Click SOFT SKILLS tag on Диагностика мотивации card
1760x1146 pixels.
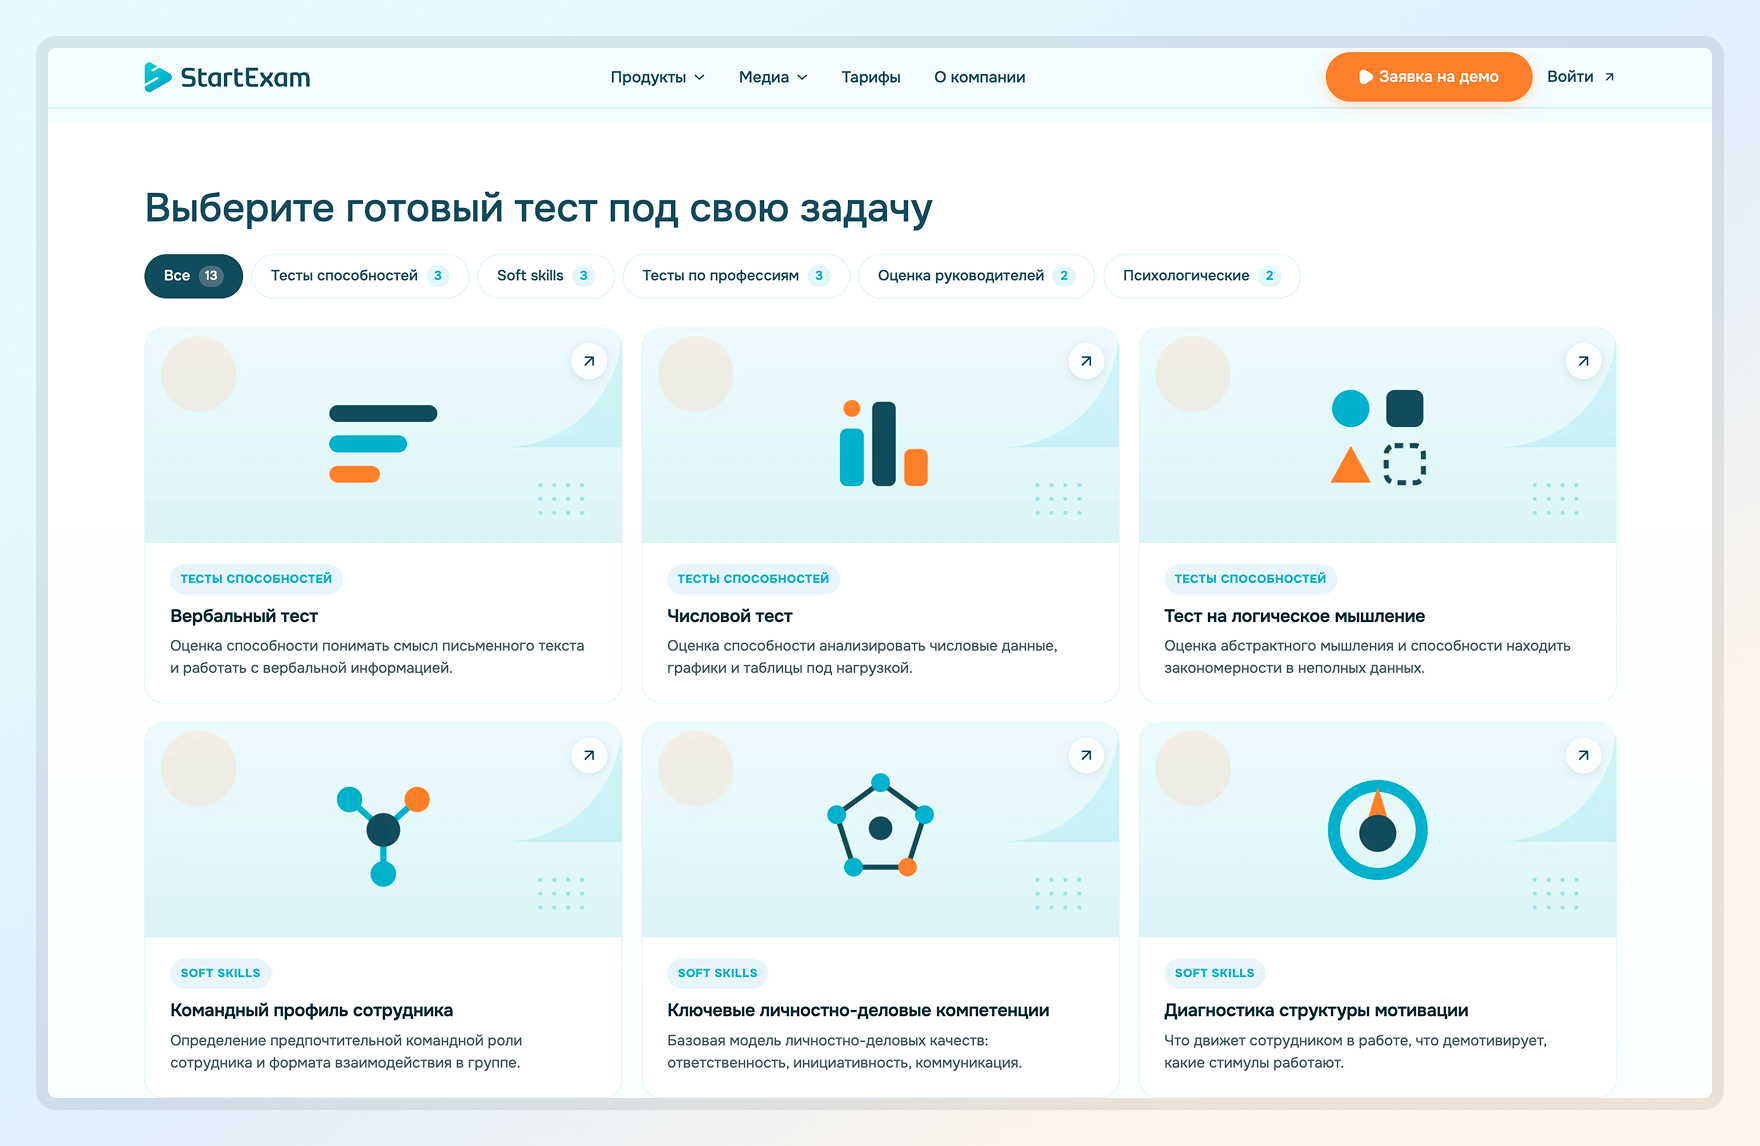coord(1214,973)
